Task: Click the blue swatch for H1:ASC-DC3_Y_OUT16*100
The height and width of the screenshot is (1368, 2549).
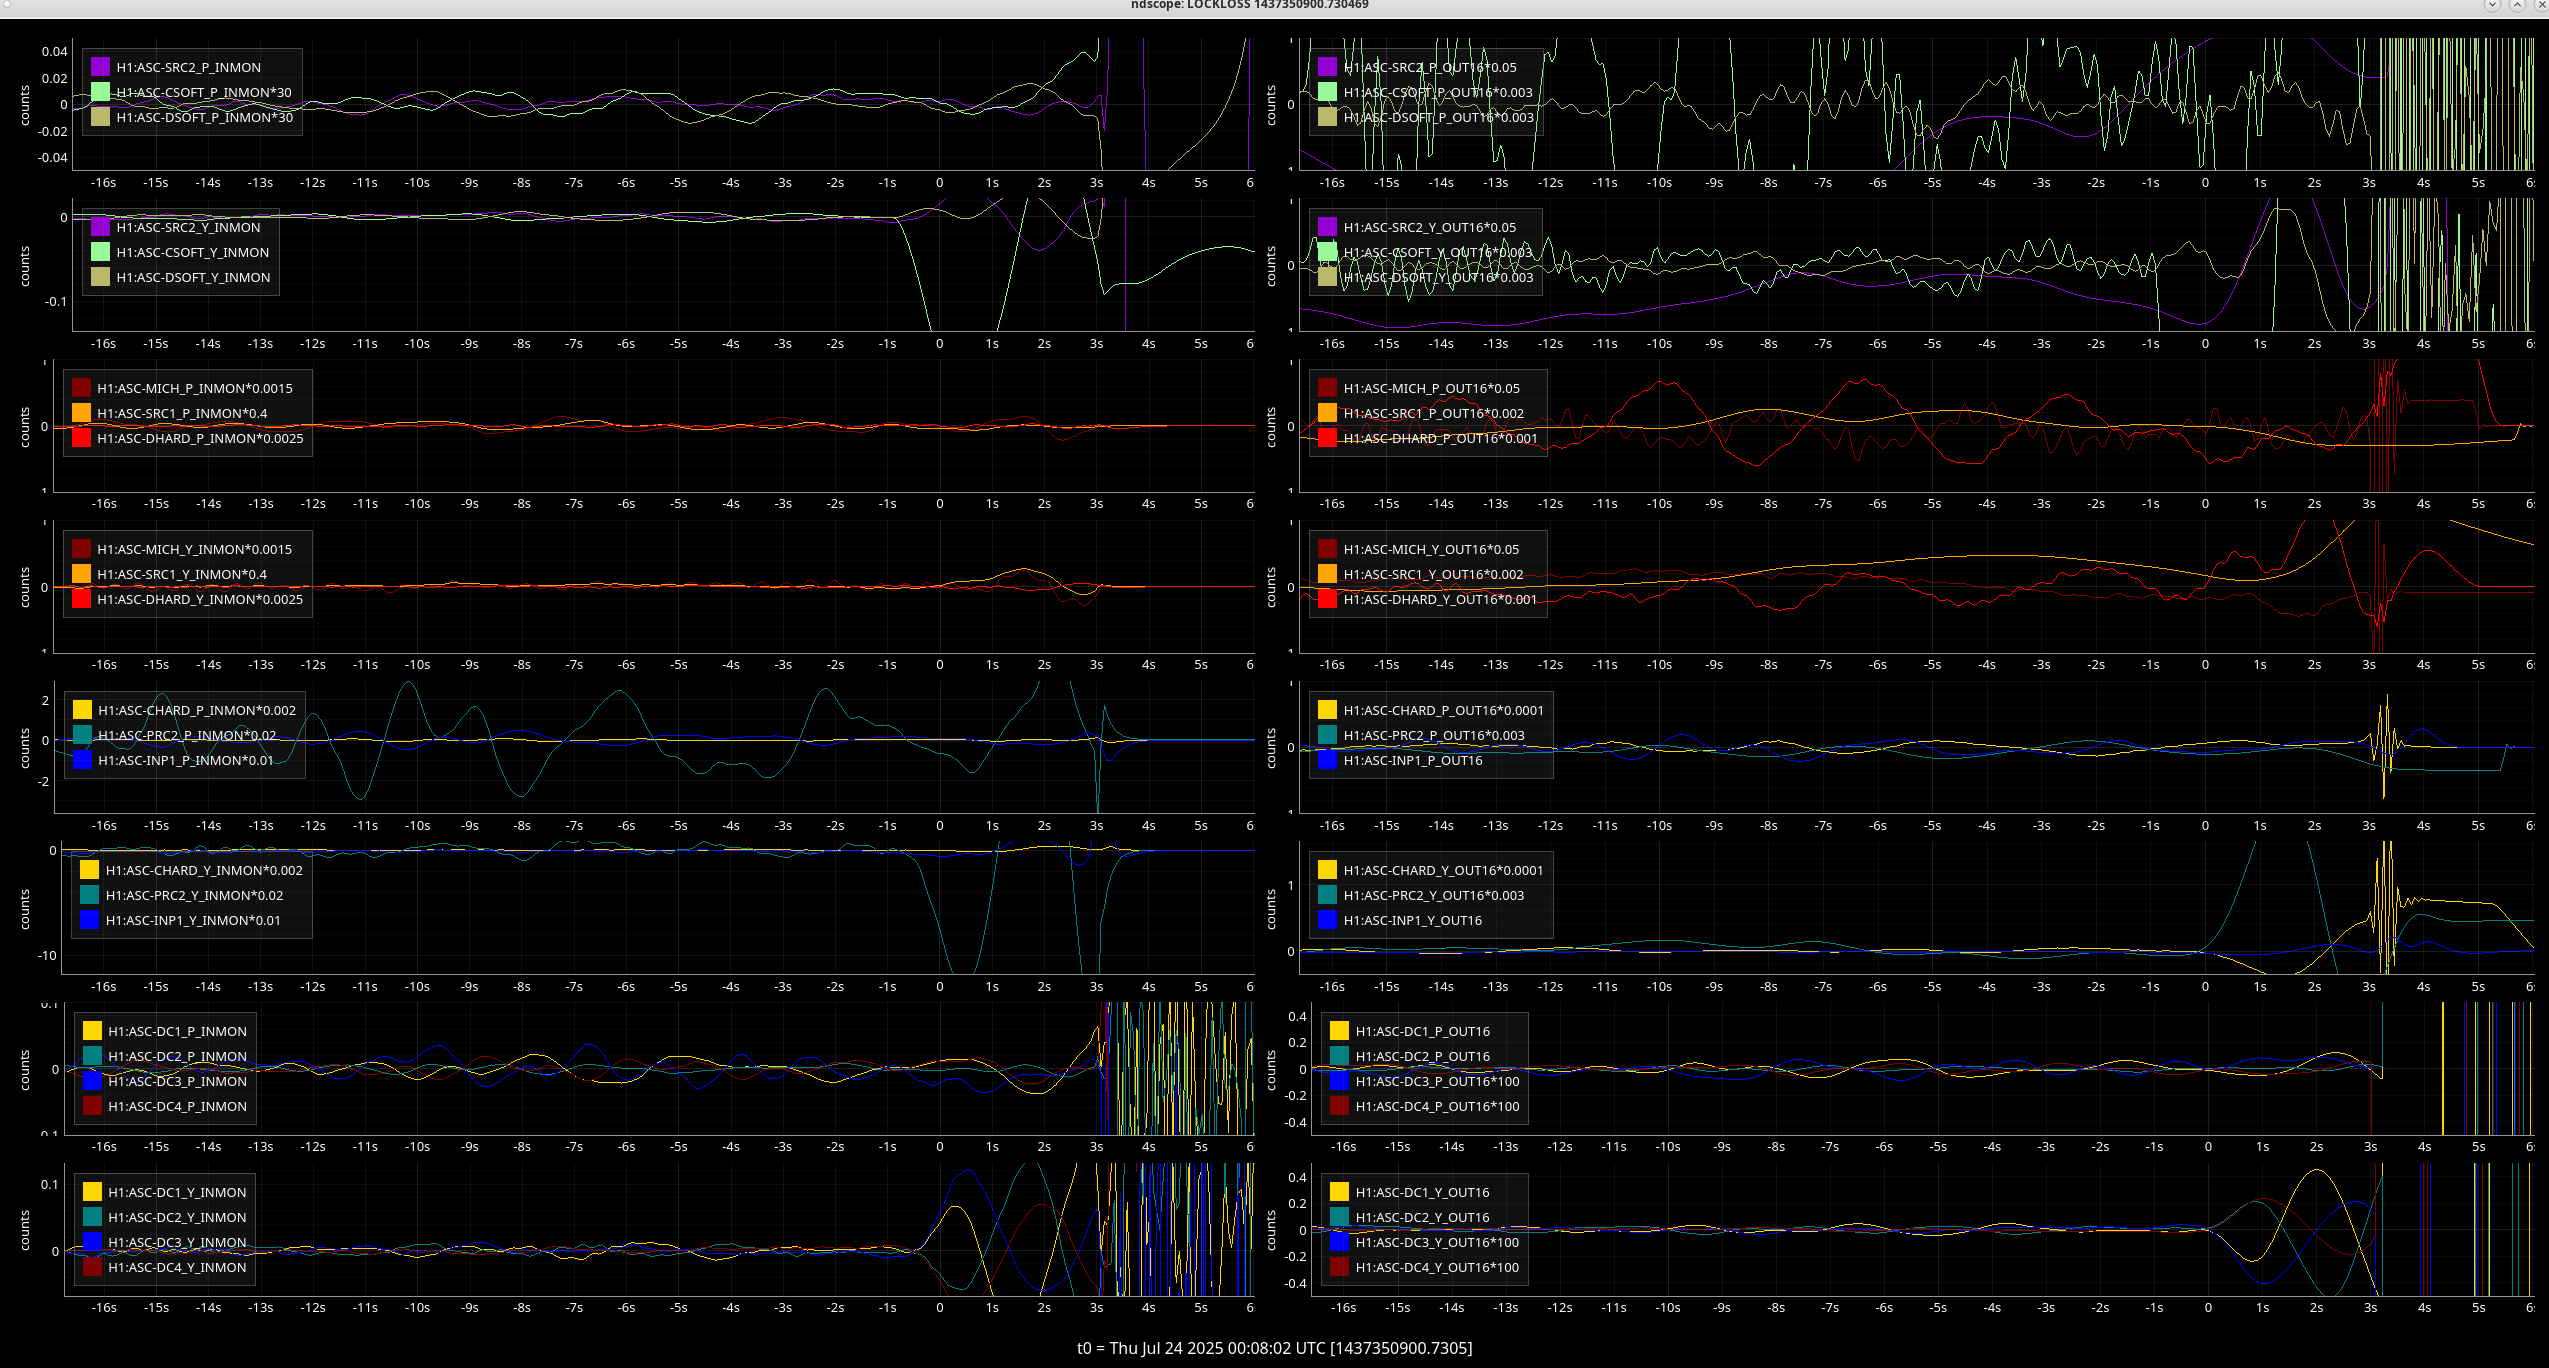Action: coord(1339,1242)
